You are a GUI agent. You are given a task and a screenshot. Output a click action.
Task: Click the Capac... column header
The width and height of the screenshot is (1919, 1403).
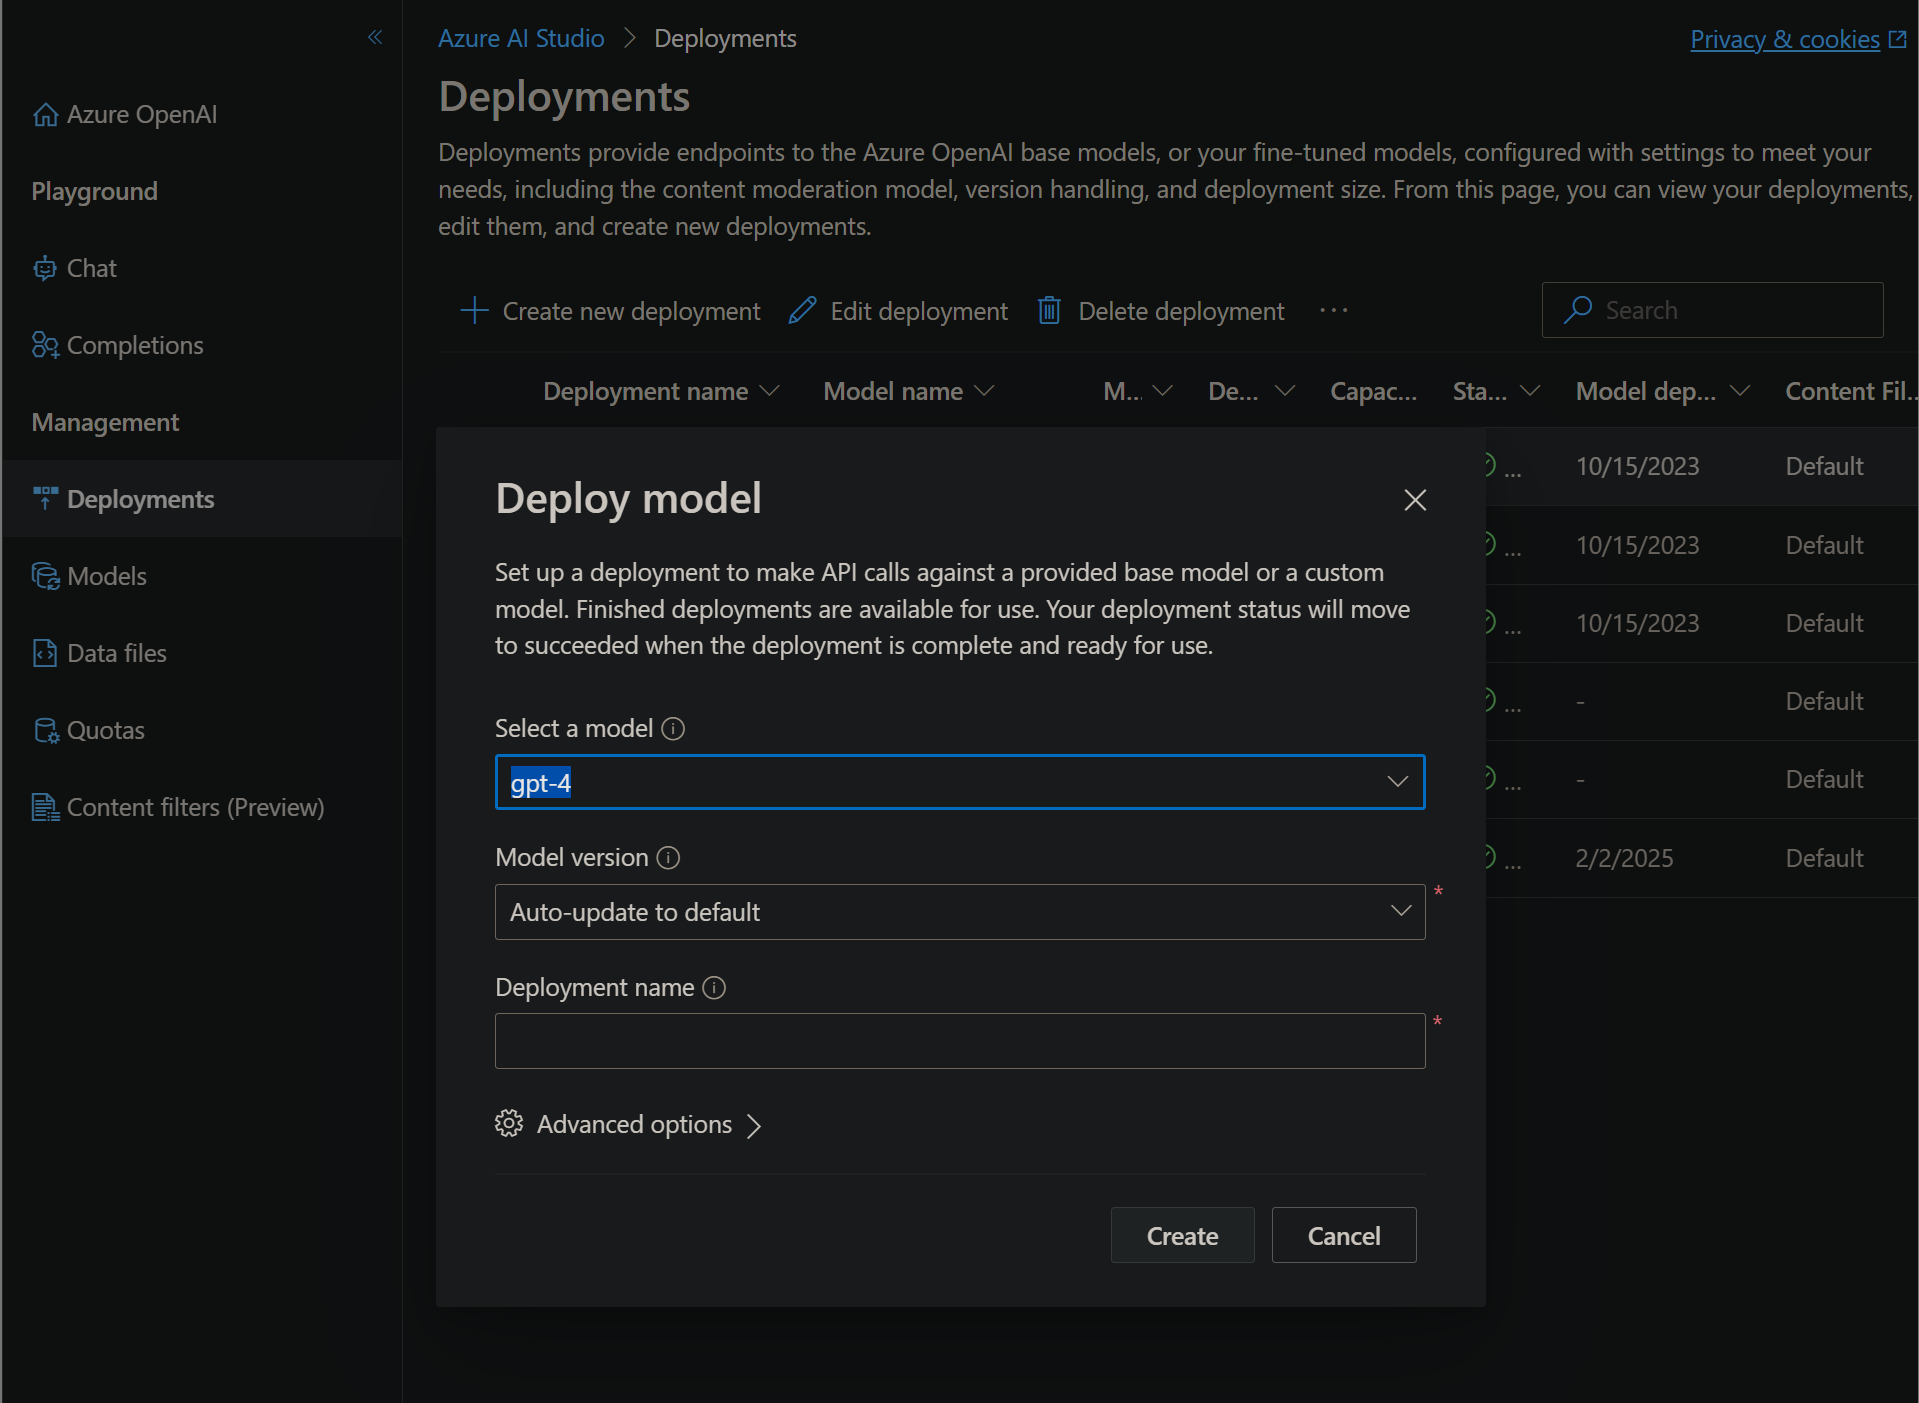click(1373, 392)
